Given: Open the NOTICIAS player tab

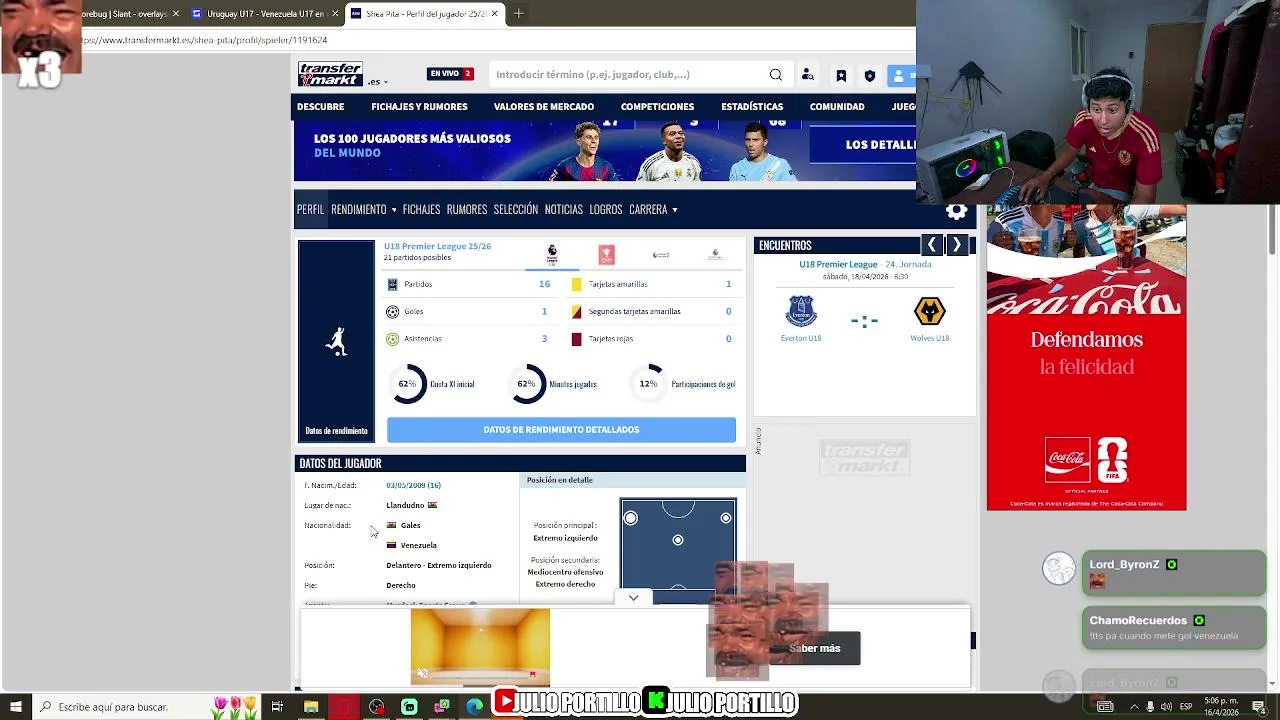Looking at the screenshot, I should (564, 210).
